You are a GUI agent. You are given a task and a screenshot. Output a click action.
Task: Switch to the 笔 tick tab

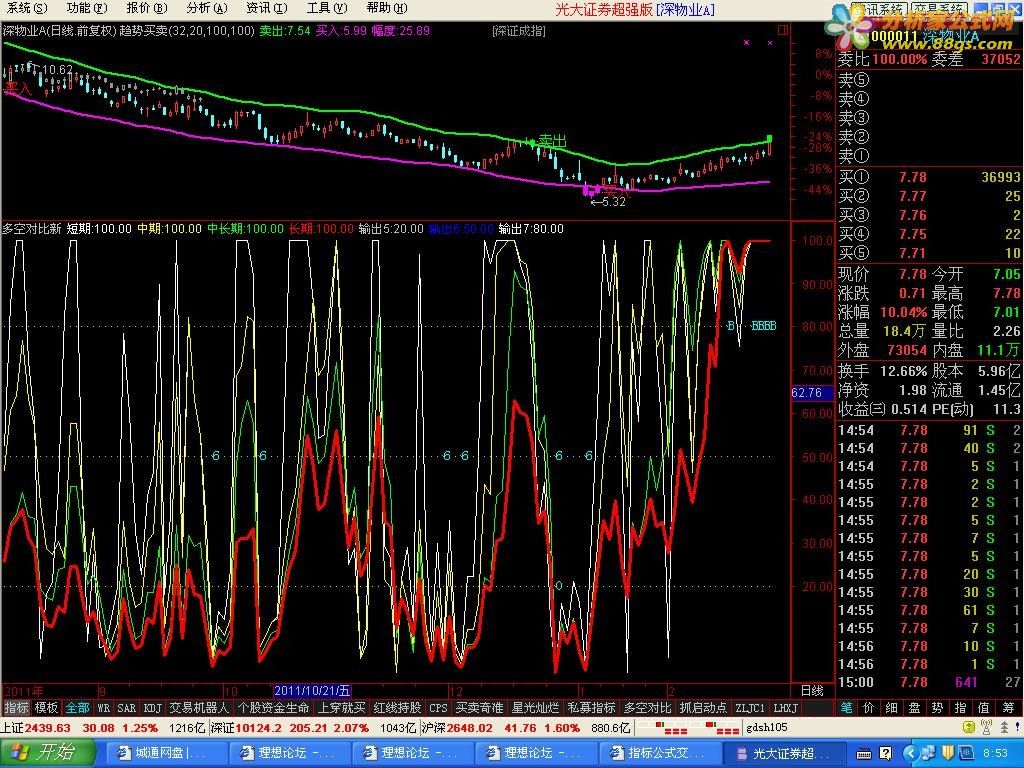click(846, 708)
